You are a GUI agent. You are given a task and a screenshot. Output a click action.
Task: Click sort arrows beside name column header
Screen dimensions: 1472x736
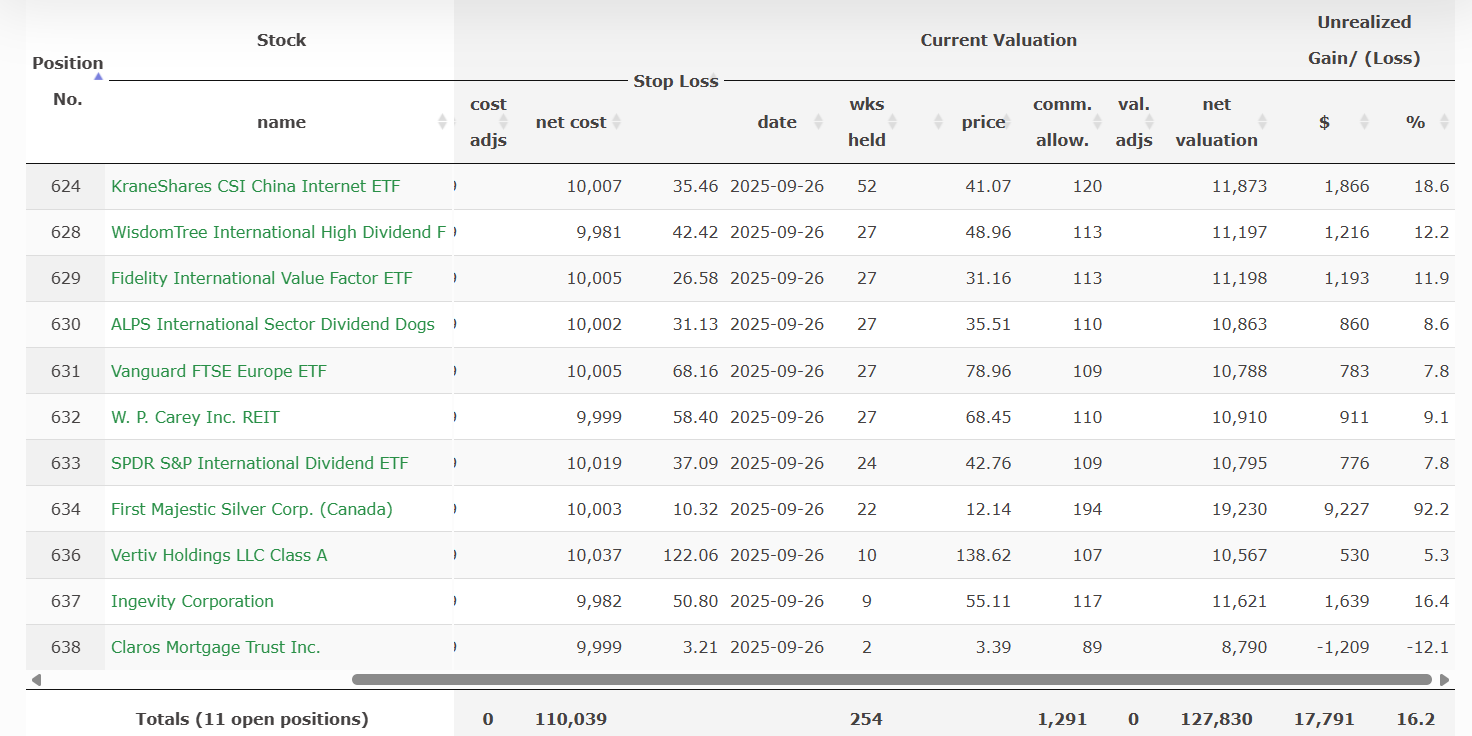[442, 122]
